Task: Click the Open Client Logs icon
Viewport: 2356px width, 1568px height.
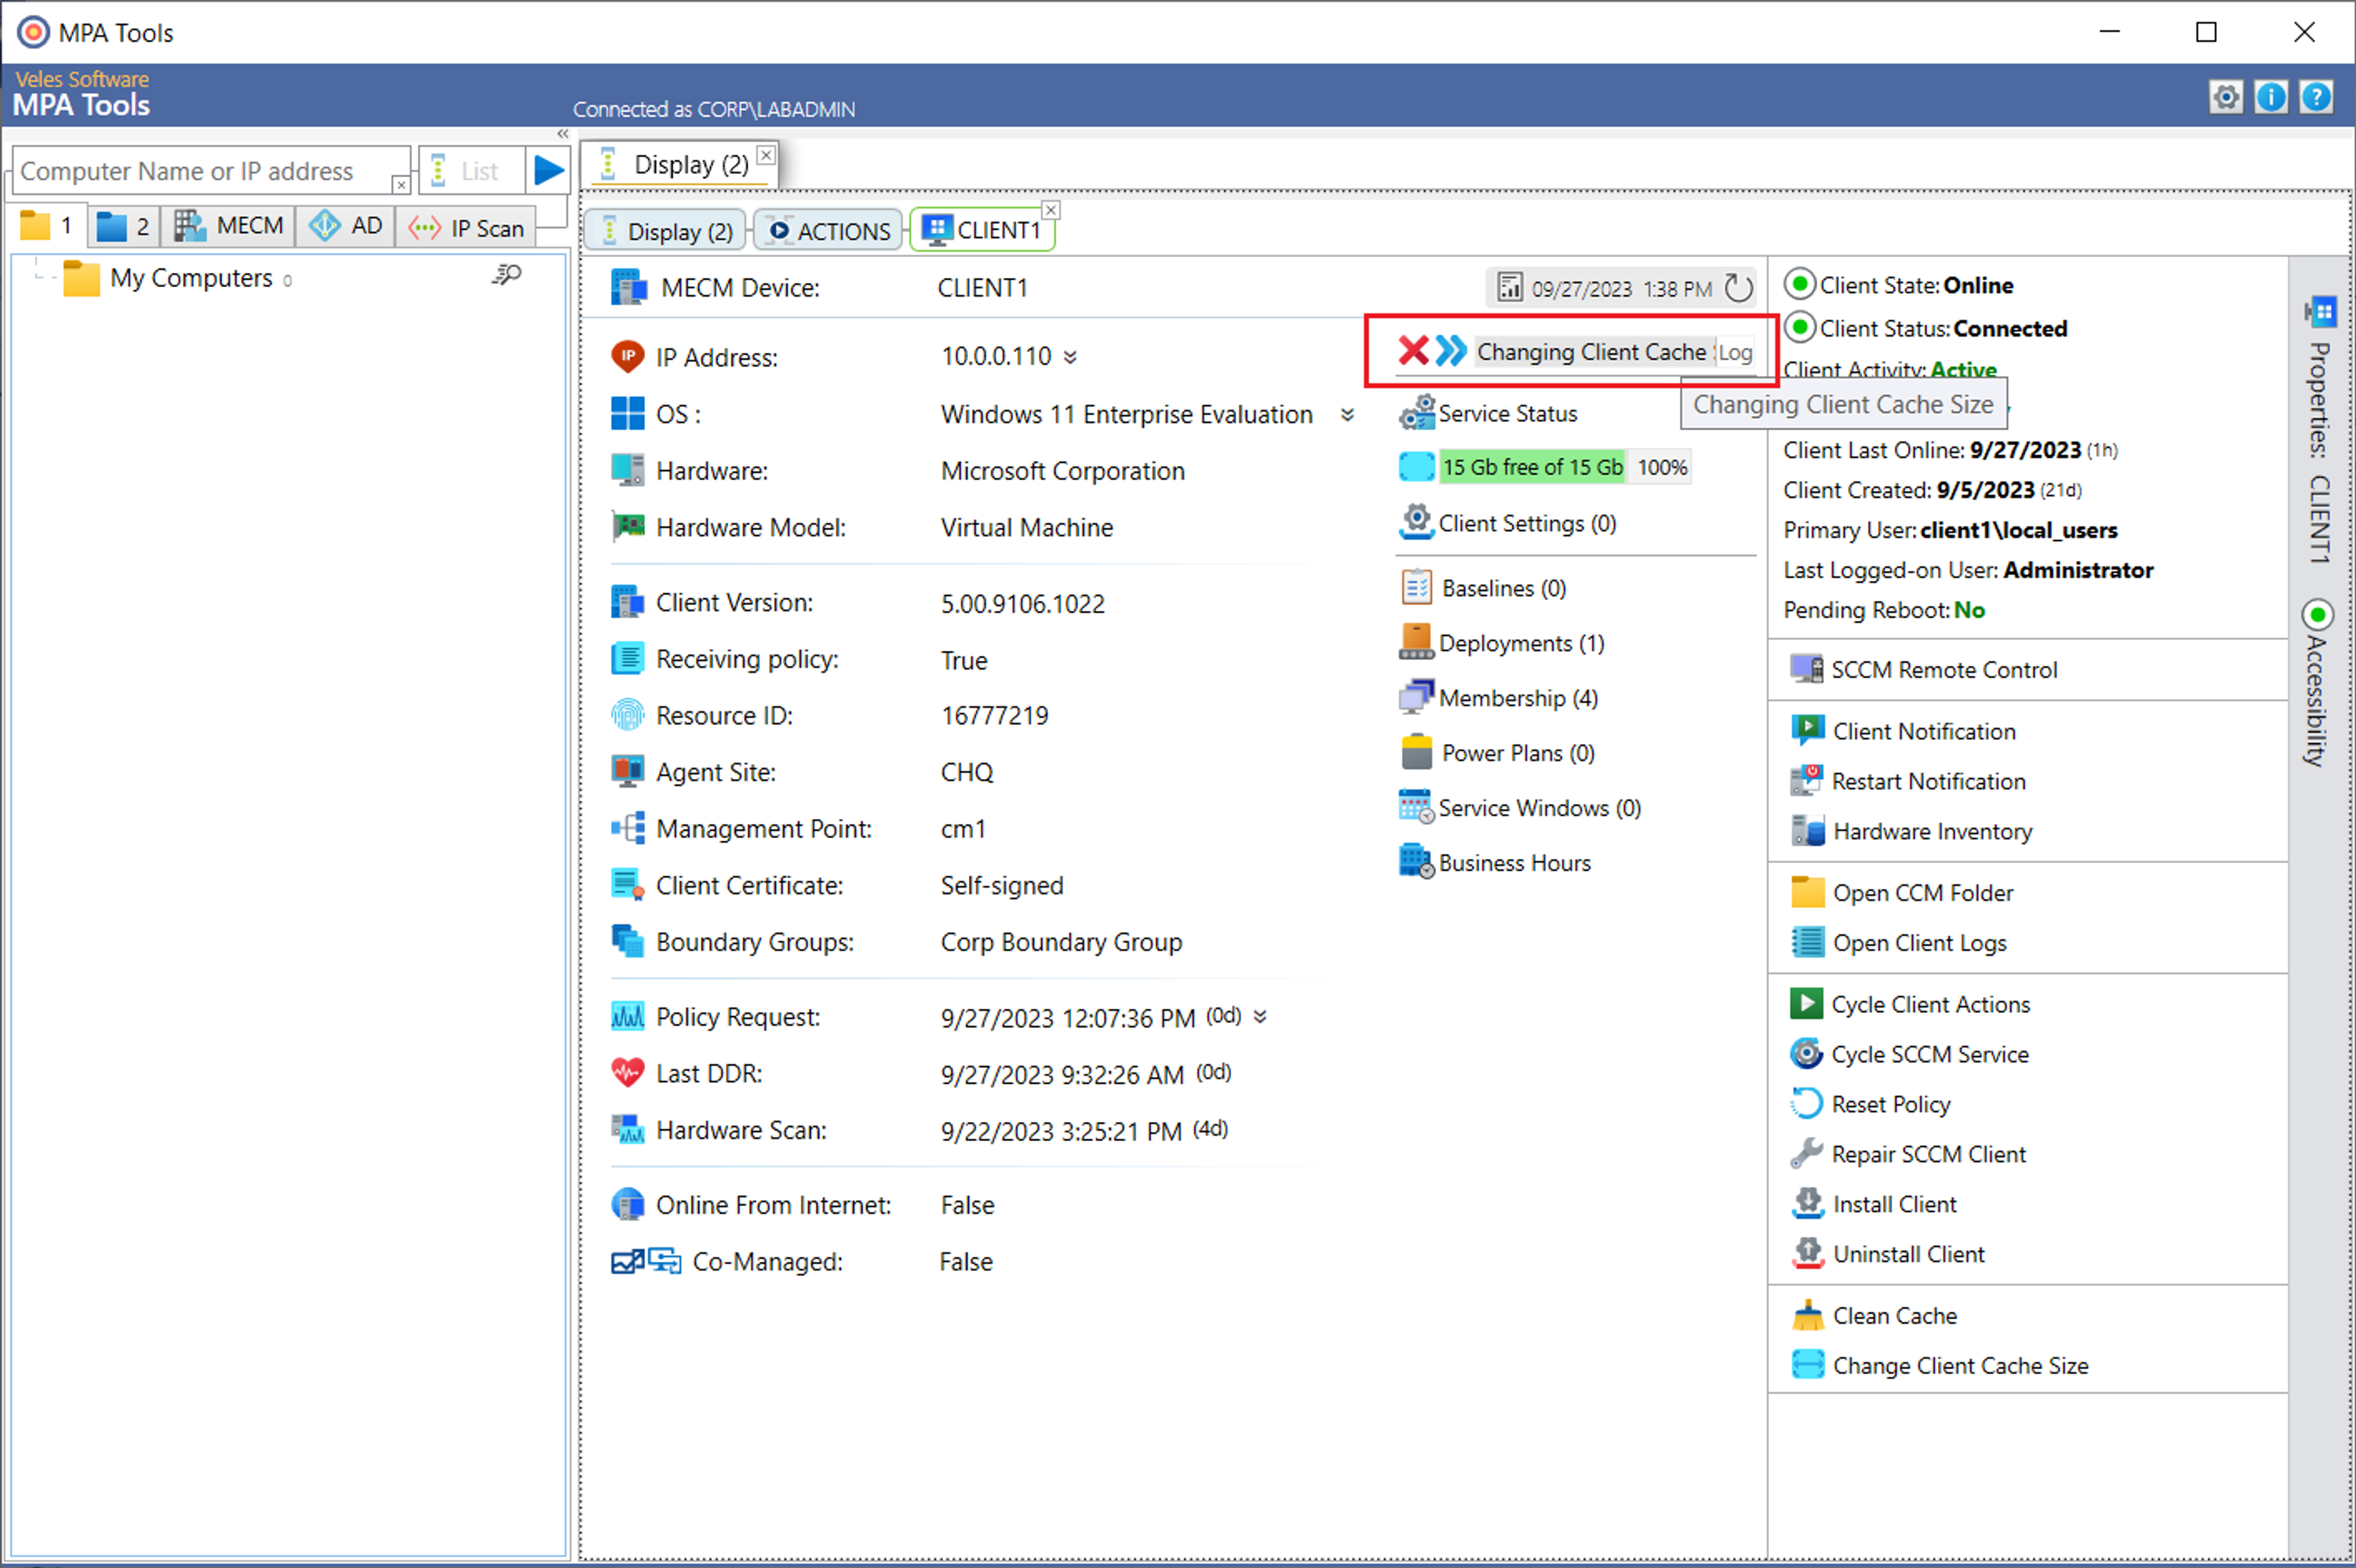Action: point(1807,942)
